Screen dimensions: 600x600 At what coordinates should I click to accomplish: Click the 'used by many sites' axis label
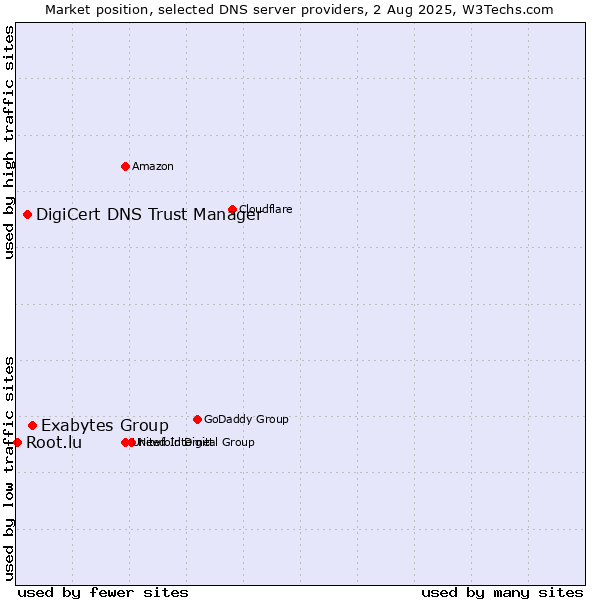[x=502, y=593]
